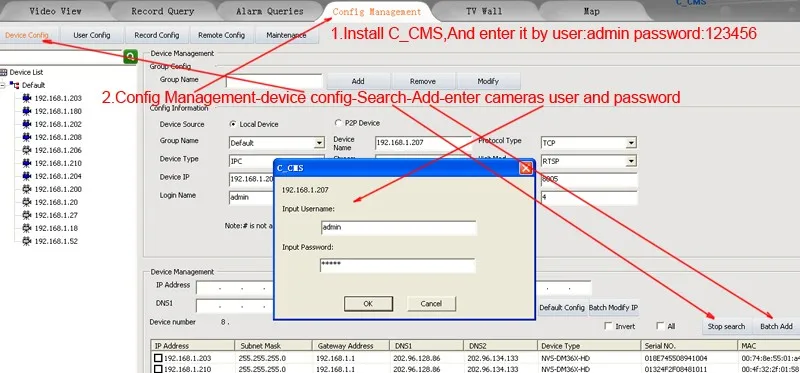
Task: Click the Device List header icon
Action: pos(4,72)
